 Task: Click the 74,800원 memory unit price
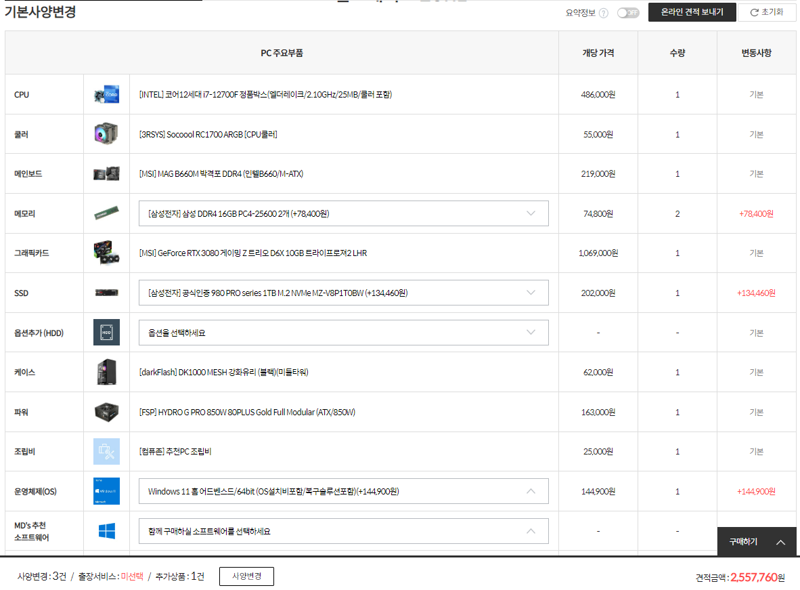point(598,213)
